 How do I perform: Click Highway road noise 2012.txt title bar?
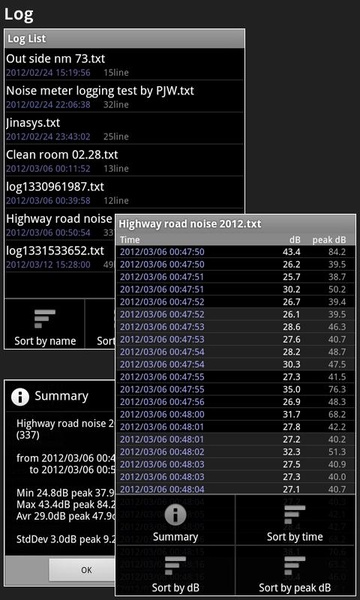click(x=235, y=224)
